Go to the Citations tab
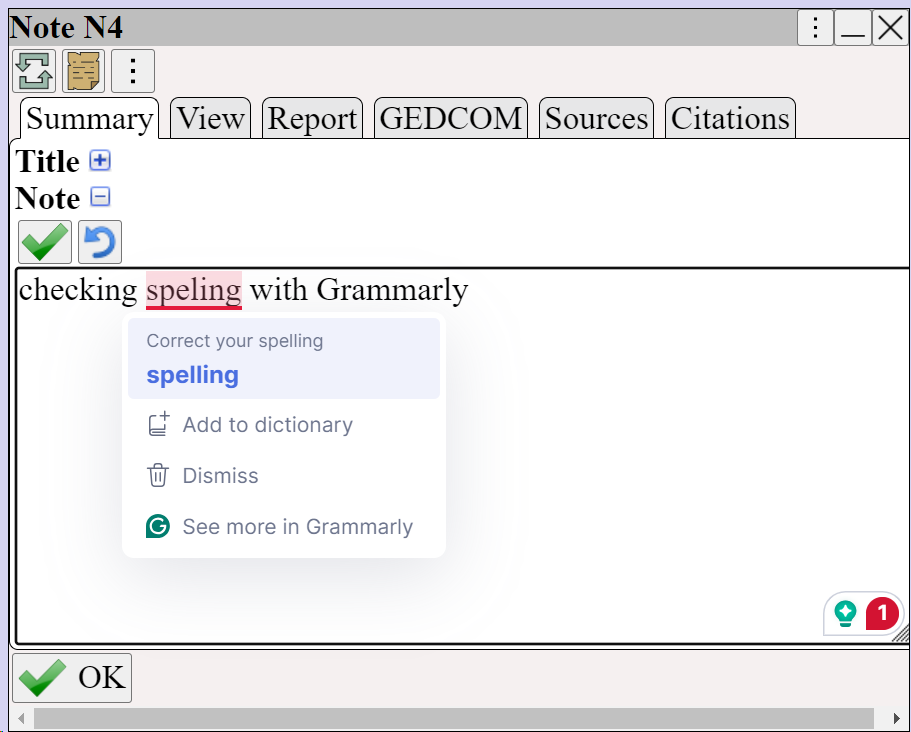911x732 pixels. pyautogui.click(x=730, y=119)
